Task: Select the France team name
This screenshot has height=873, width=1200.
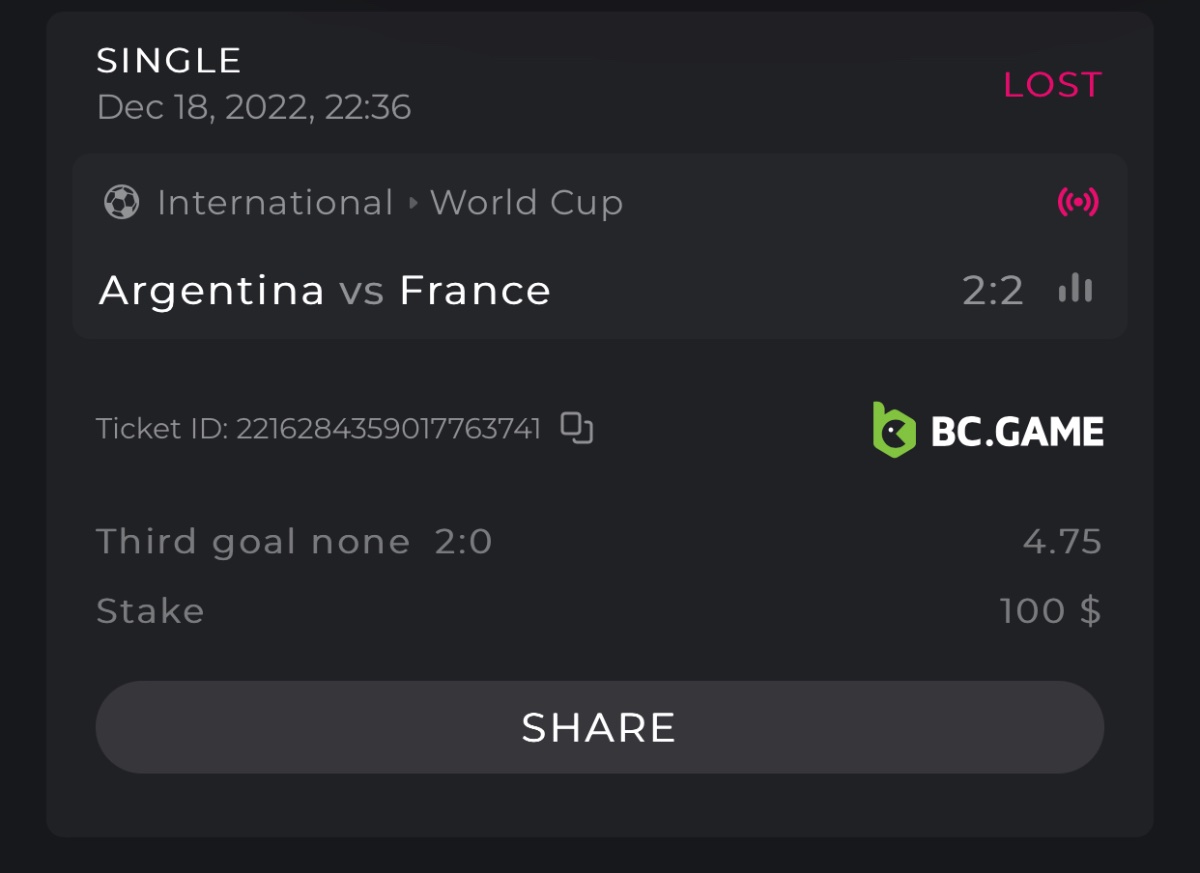Action: pyautogui.click(x=475, y=291)
